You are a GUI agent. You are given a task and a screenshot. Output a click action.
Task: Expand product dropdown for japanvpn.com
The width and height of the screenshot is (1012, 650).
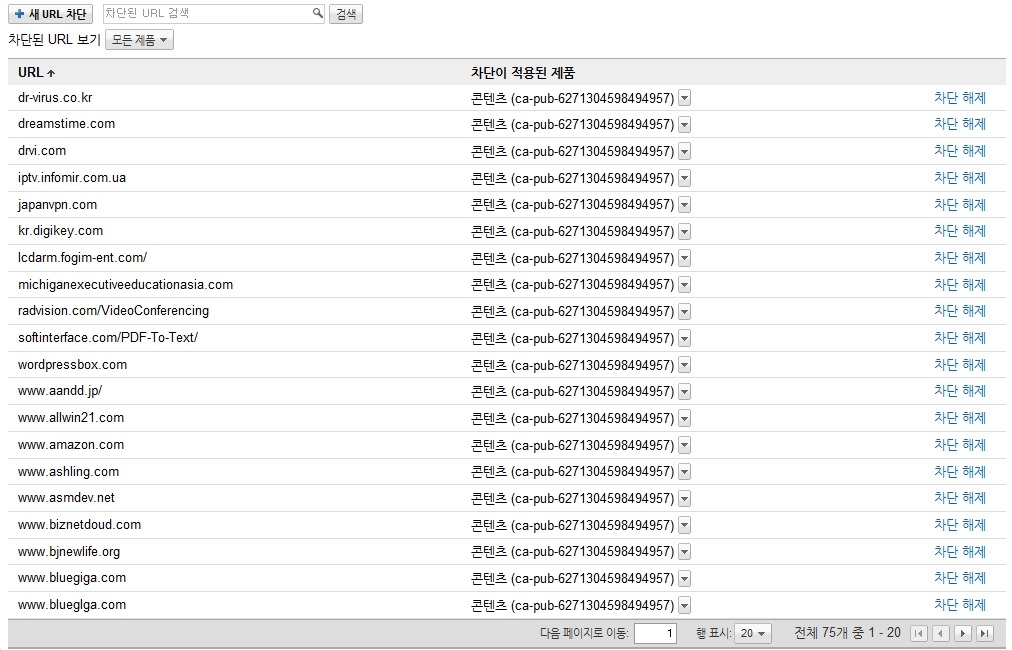pyautogui.click(x=685, y=205)
